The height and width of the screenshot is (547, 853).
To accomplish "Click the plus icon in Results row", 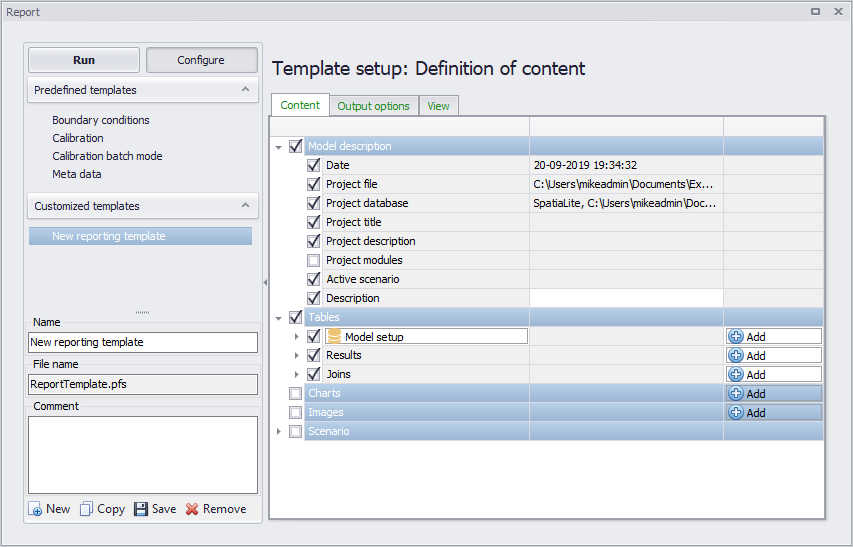I will click(735, 356).
